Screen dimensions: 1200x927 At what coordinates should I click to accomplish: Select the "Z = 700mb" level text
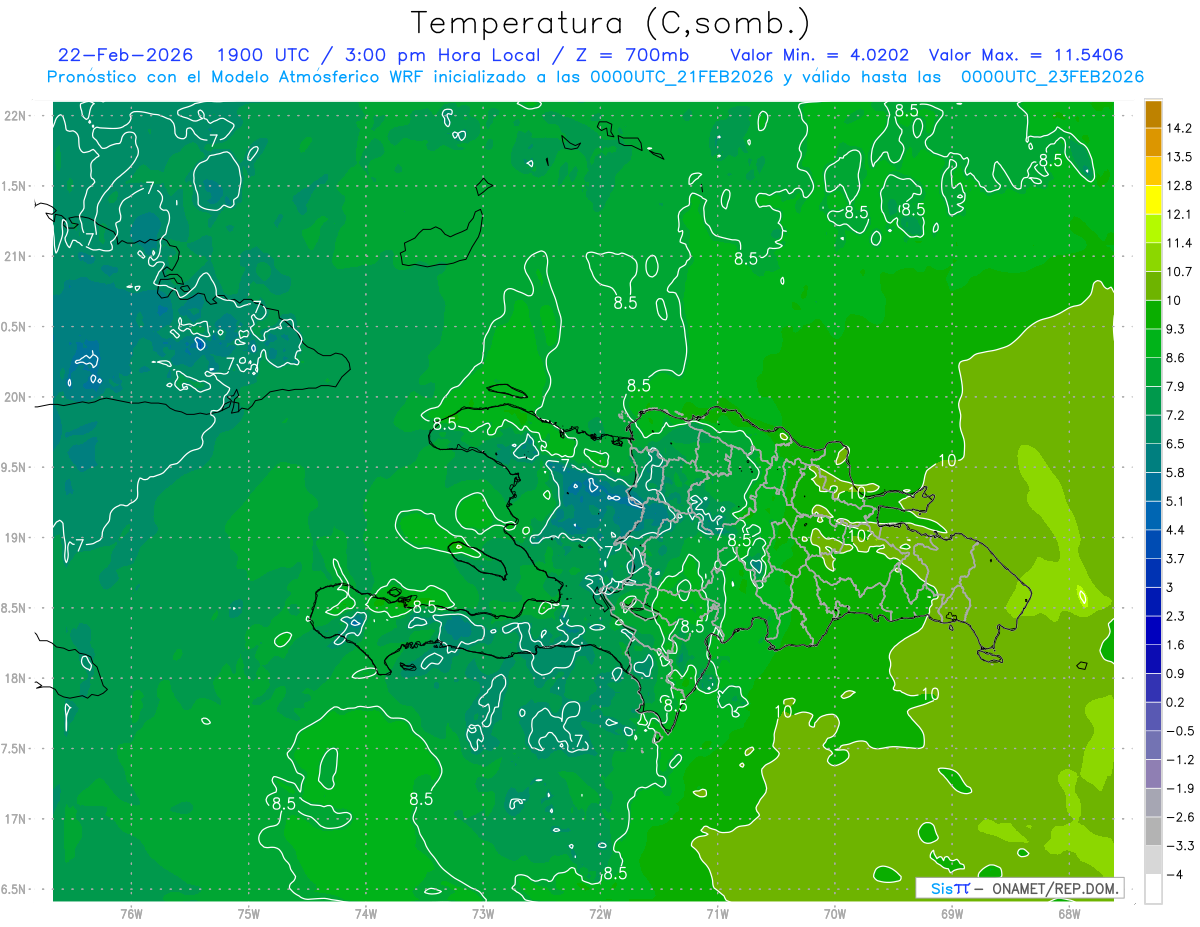(x=630, y=54)
